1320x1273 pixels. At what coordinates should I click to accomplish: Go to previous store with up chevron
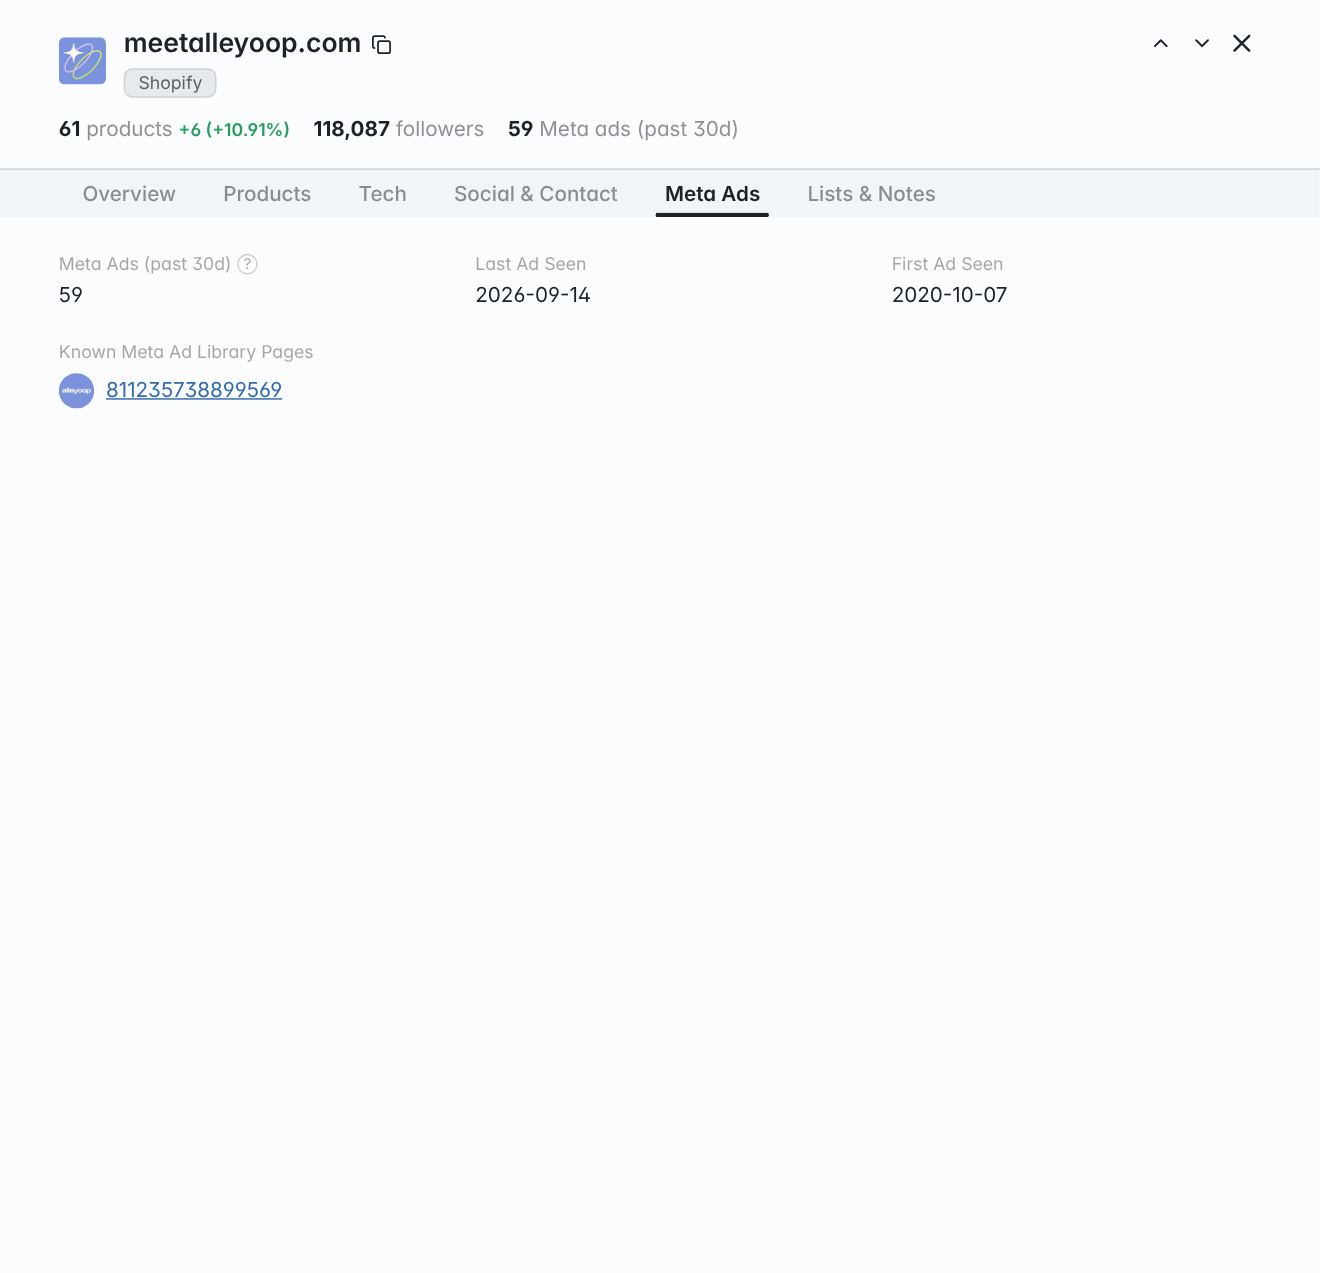click(x=1161, y=43)
